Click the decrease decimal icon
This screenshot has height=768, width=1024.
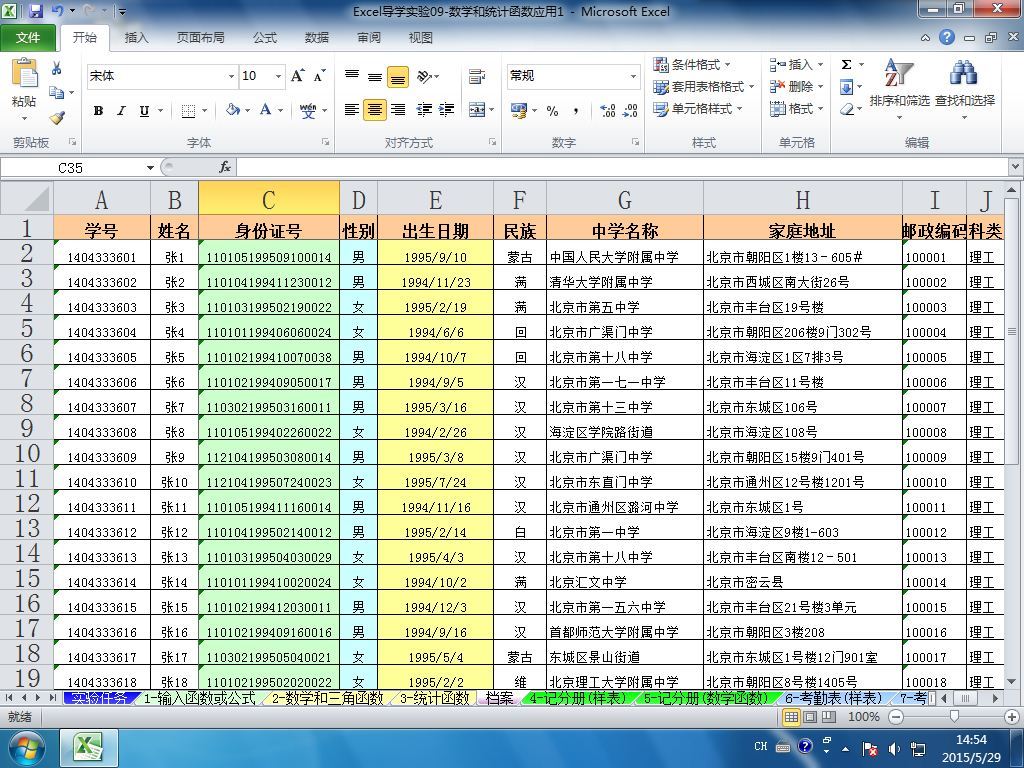click(630, 110)
